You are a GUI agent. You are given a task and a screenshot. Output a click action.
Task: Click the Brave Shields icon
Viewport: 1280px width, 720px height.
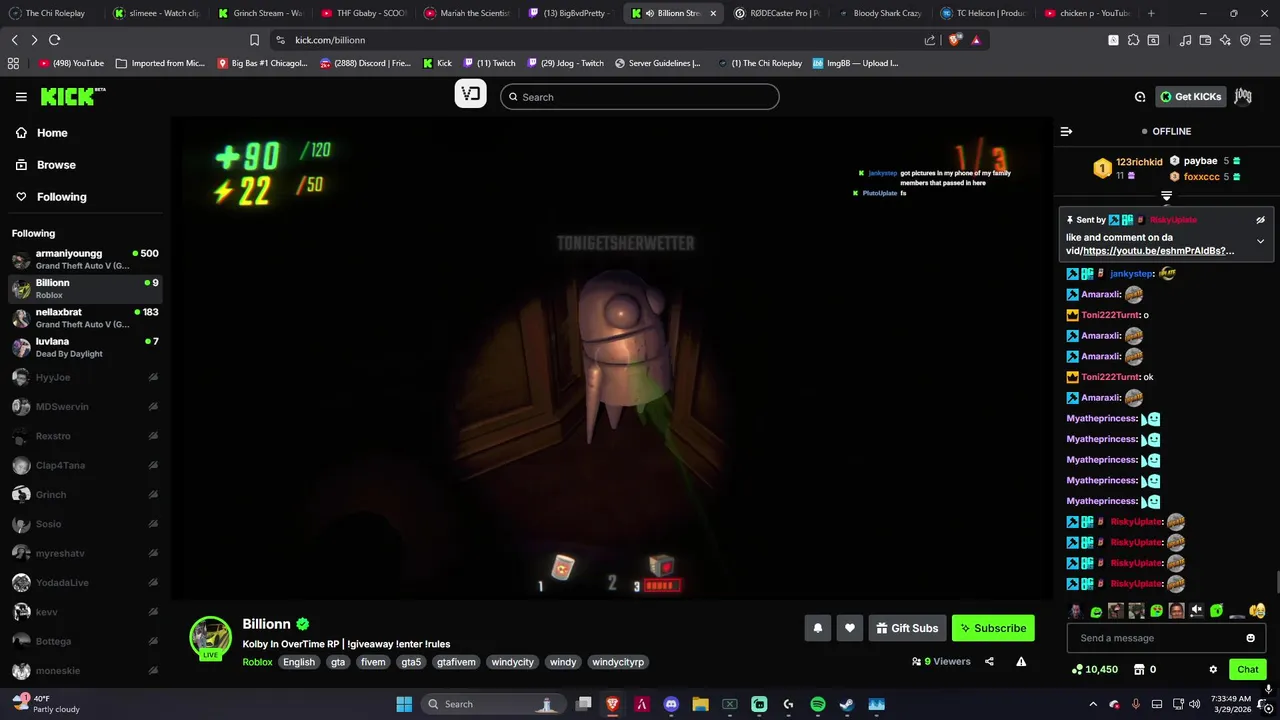pos(955,40)
